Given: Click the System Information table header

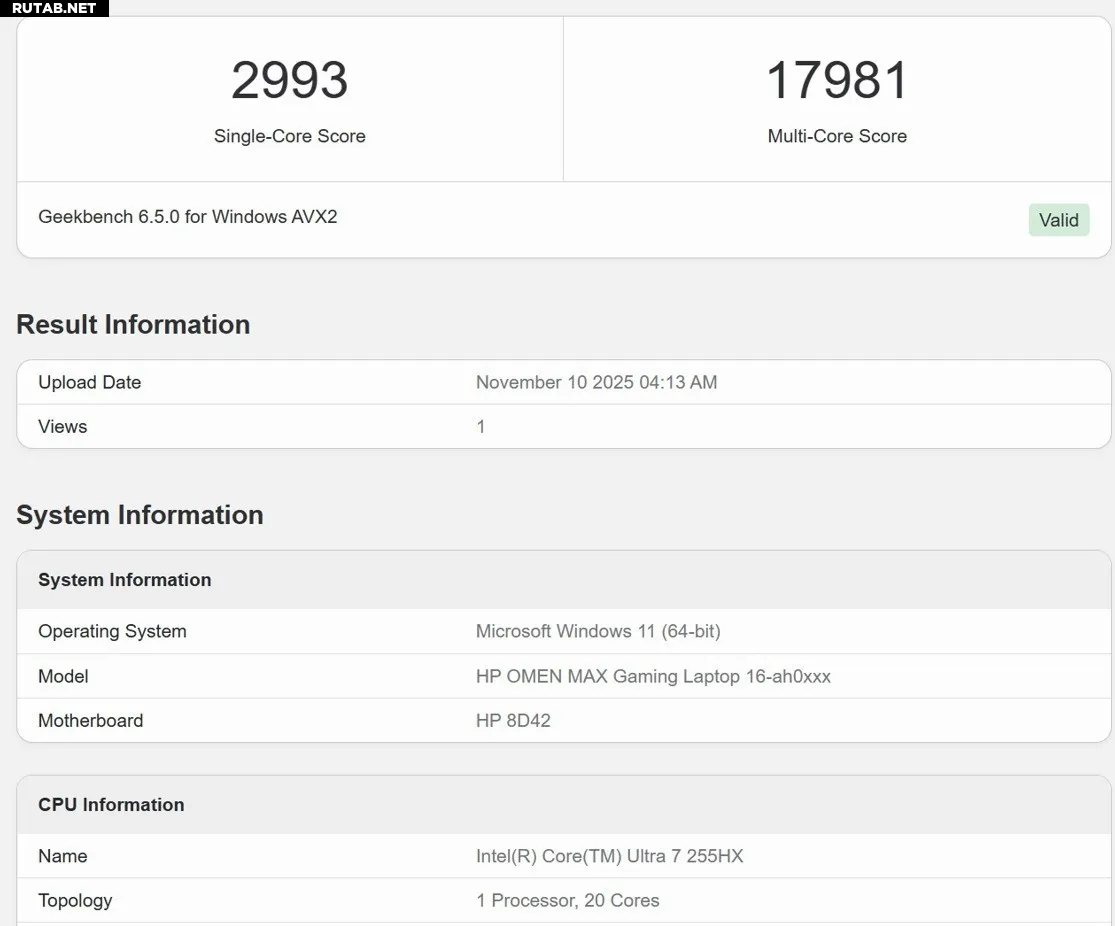Looking at the screenshot, I should 125,580.
